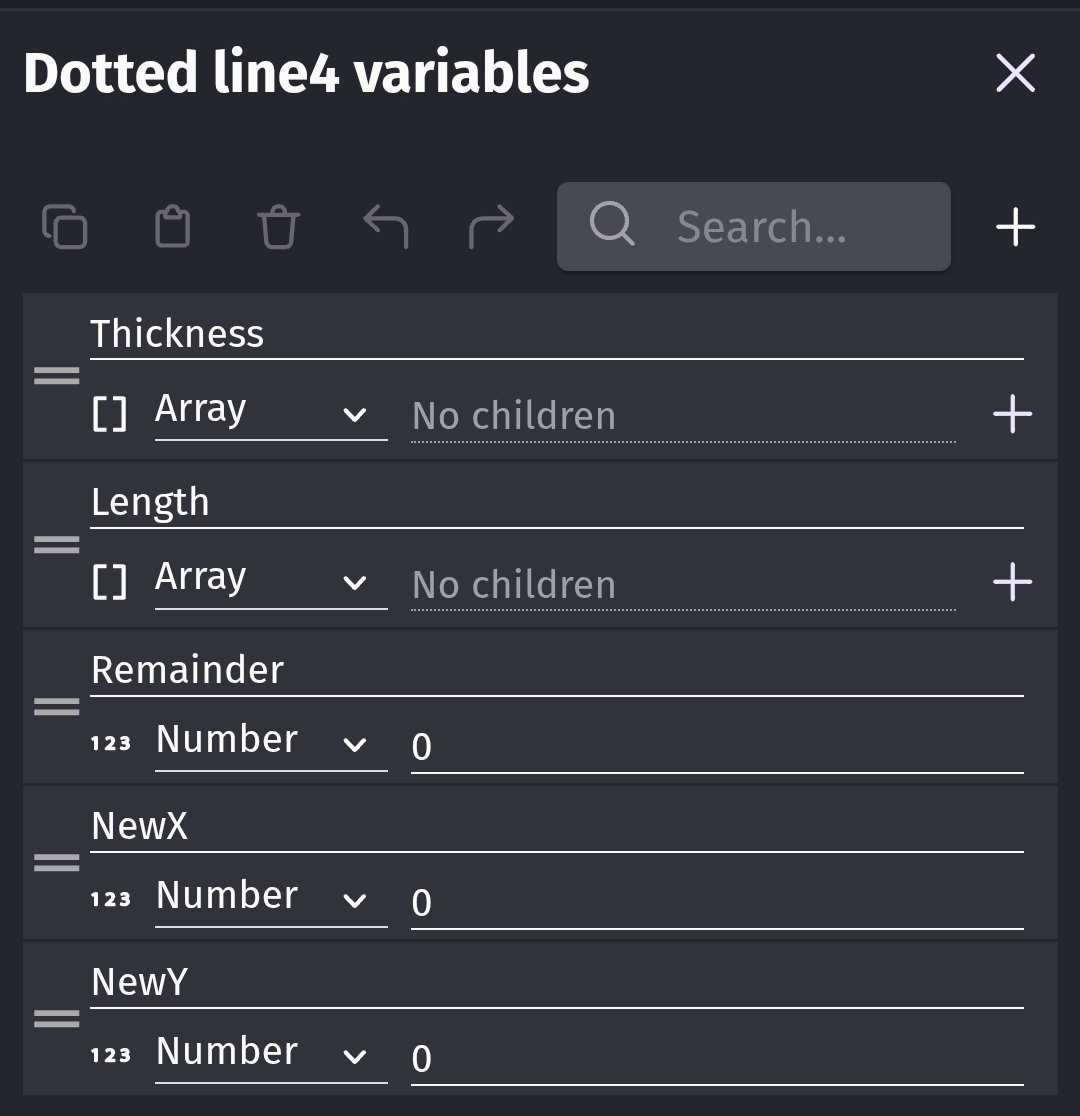The width and height of the screenshot is (1080, 1116).
Task: Click the Remainder value field
Action: [x=716, y=746]
